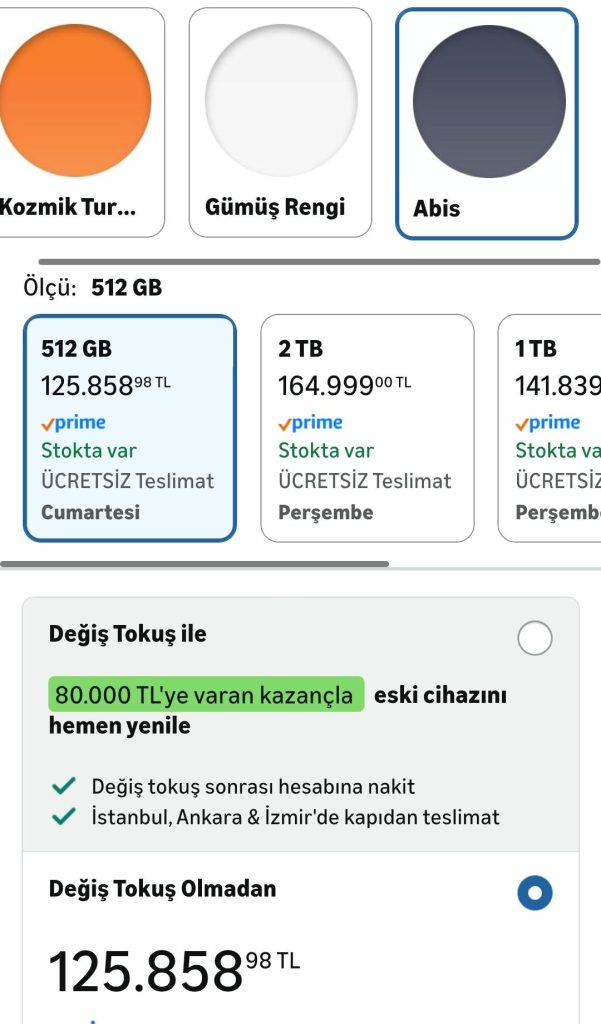Tap the Değiş Tokuş ile heading
601x1024 pixels.
click(x=128, y=634)
